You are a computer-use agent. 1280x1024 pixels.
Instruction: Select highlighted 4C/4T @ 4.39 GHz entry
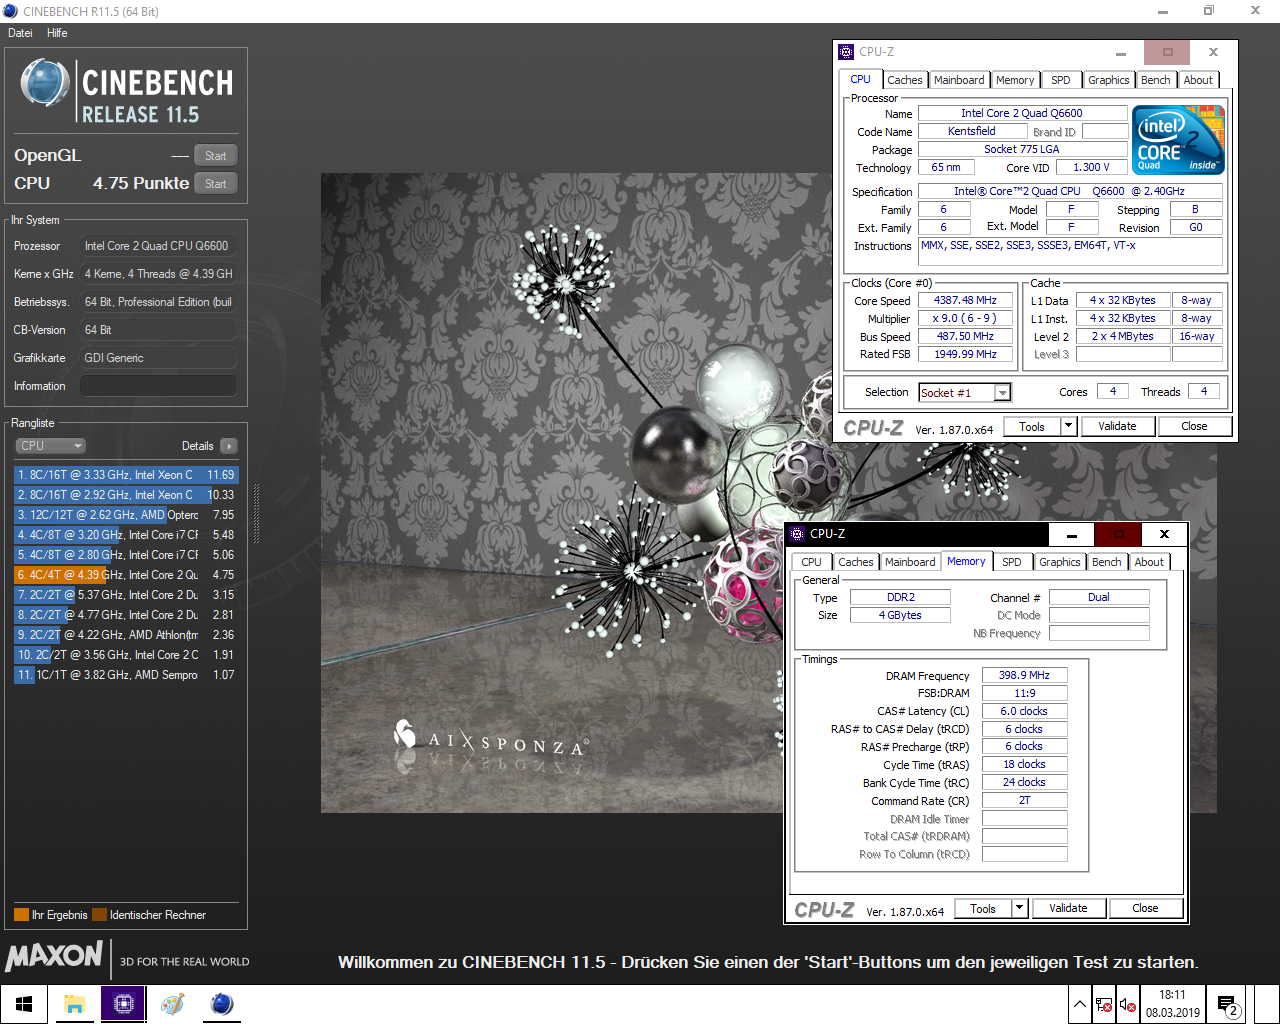[126, 575]
